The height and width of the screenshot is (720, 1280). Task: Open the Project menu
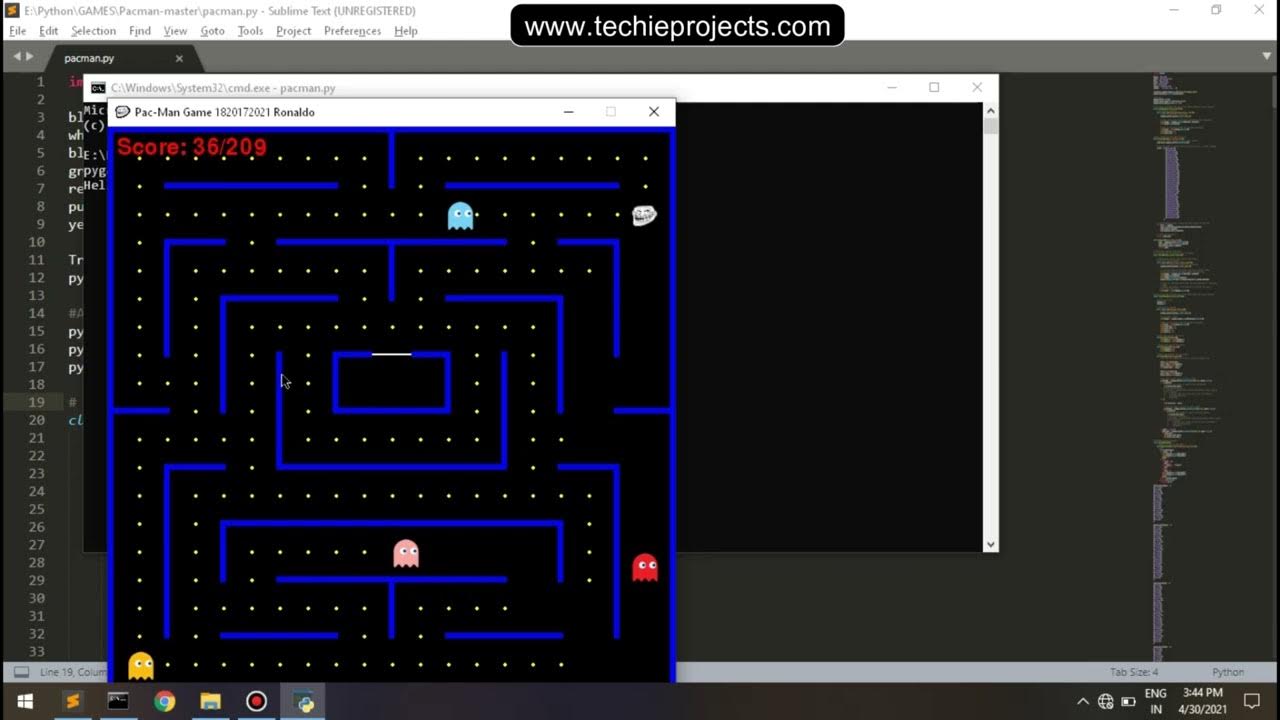click(294, 31)
